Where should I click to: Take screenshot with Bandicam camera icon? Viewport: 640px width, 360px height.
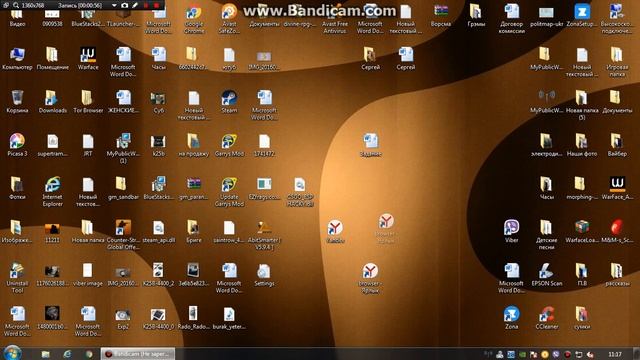click(125, 5)
